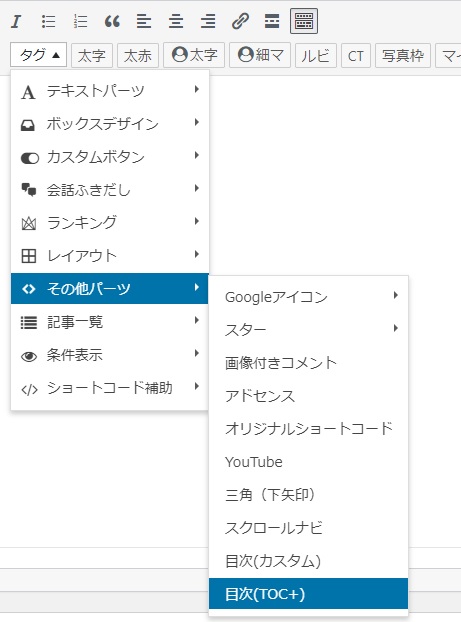Viewport: 461px width, 622px height.
Task: Toggle the toolbar toggle keyboard icon
Action: (x=304, y=21)
